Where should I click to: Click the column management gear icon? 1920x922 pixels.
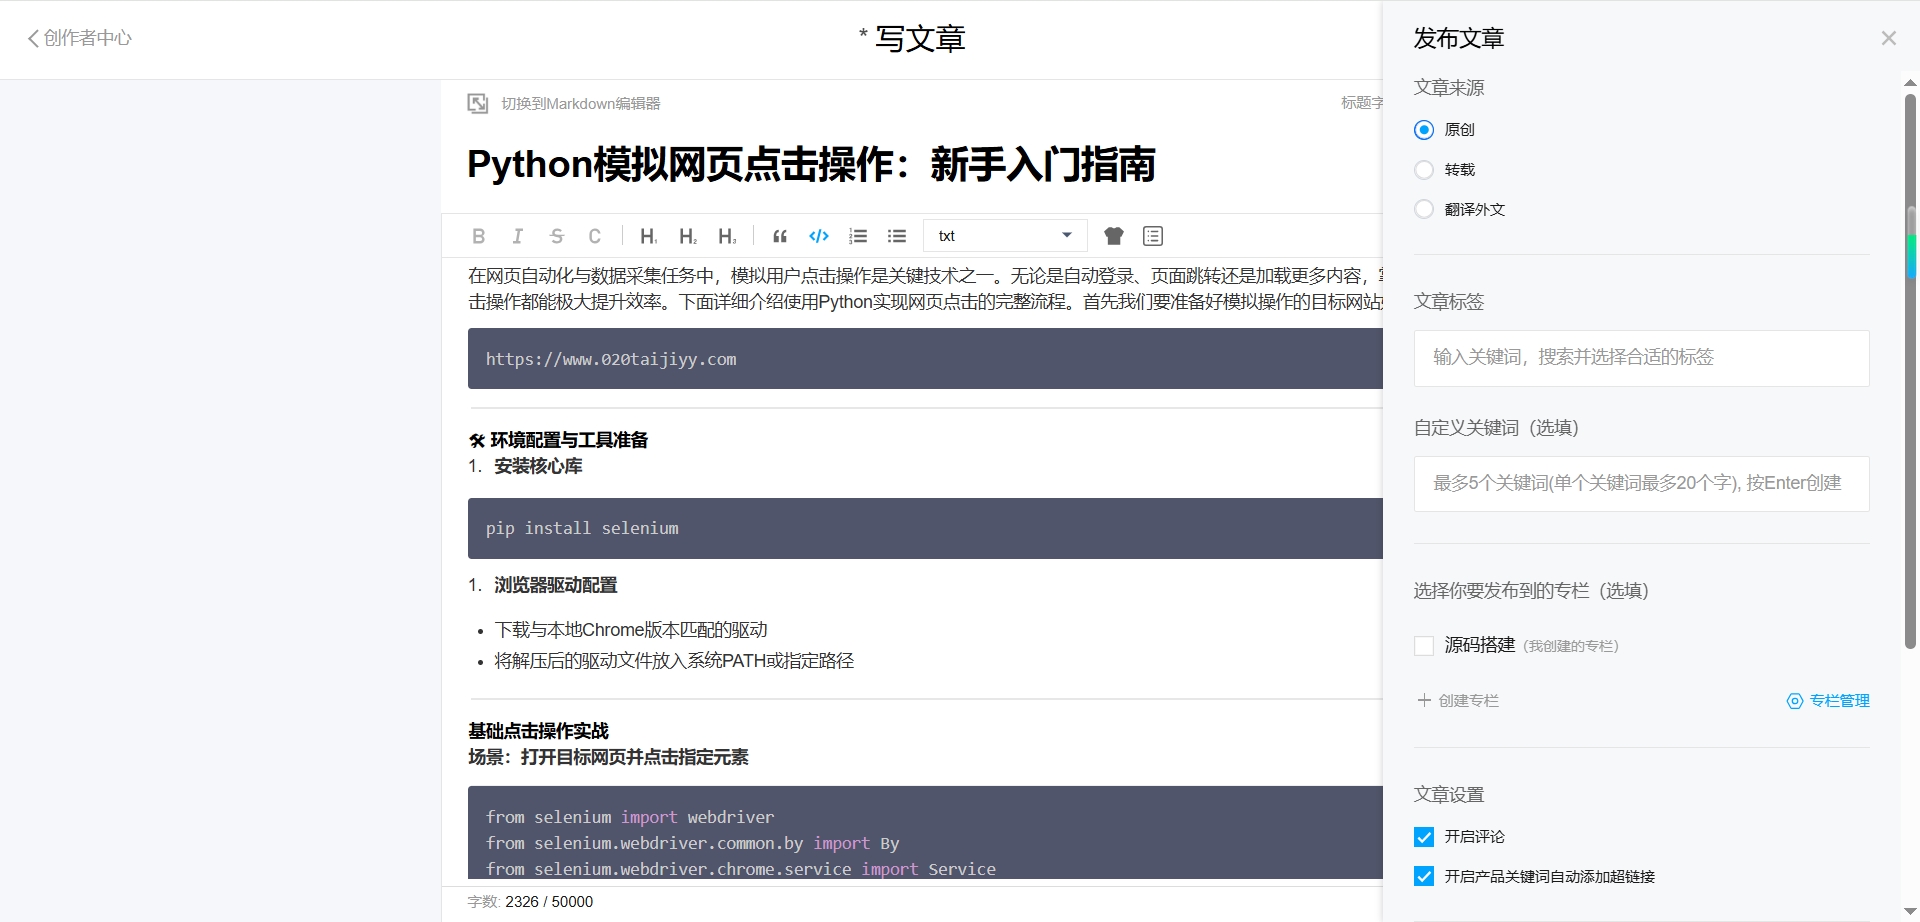pyautogui.click(x=1795, y=701)
